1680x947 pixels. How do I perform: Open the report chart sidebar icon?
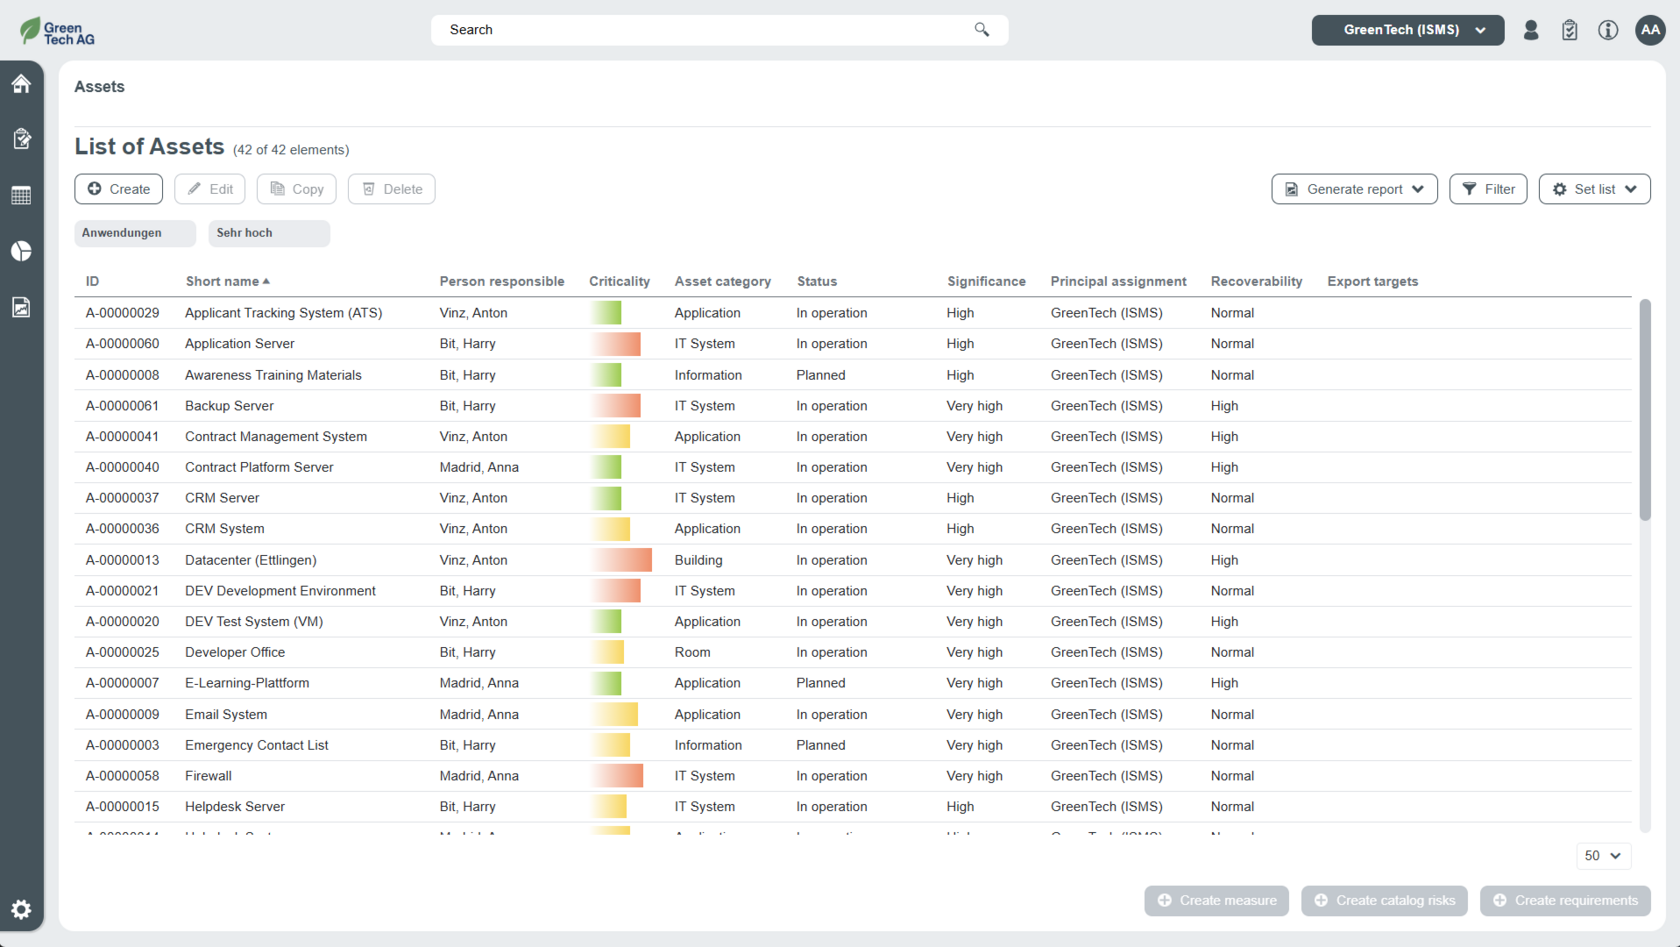point(21,307)
